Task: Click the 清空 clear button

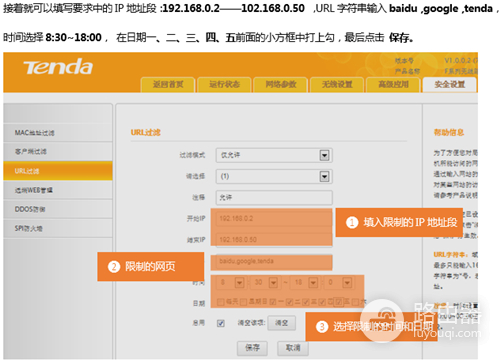Action: coord(282,323)
